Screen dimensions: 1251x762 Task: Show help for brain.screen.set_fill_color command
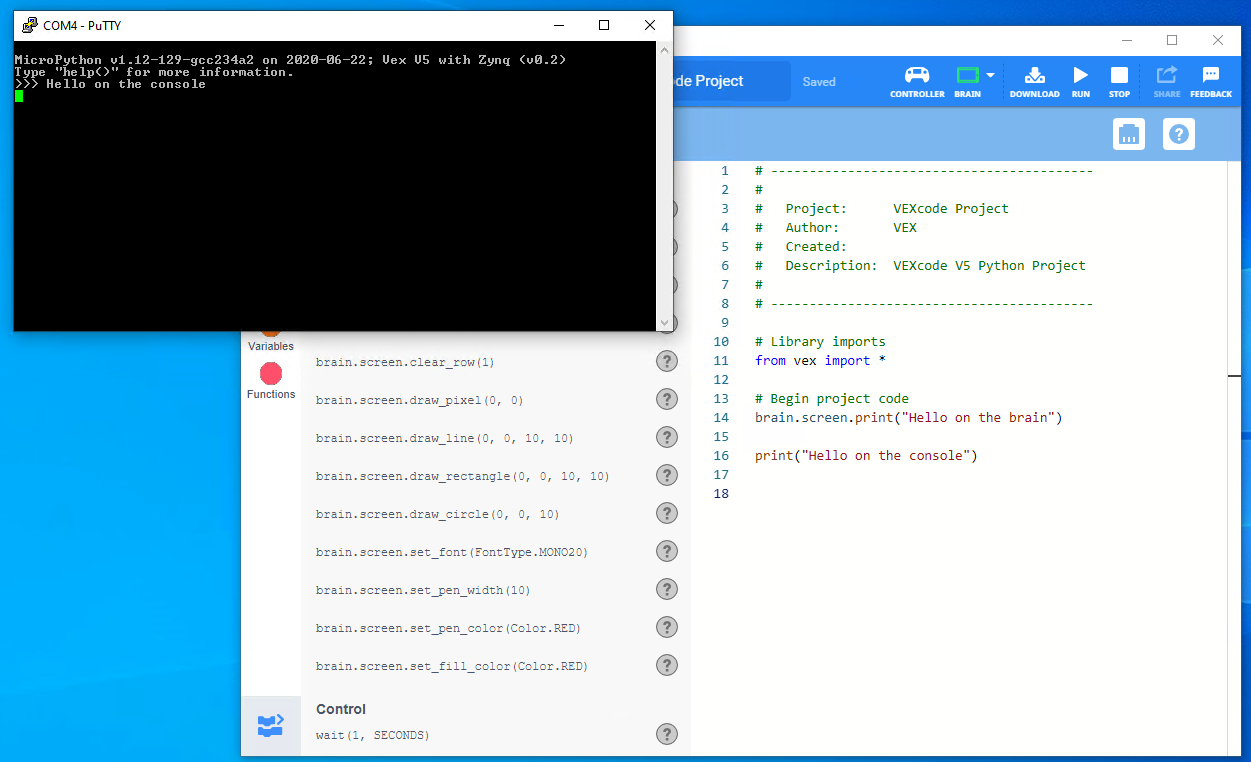coord(667,665)
